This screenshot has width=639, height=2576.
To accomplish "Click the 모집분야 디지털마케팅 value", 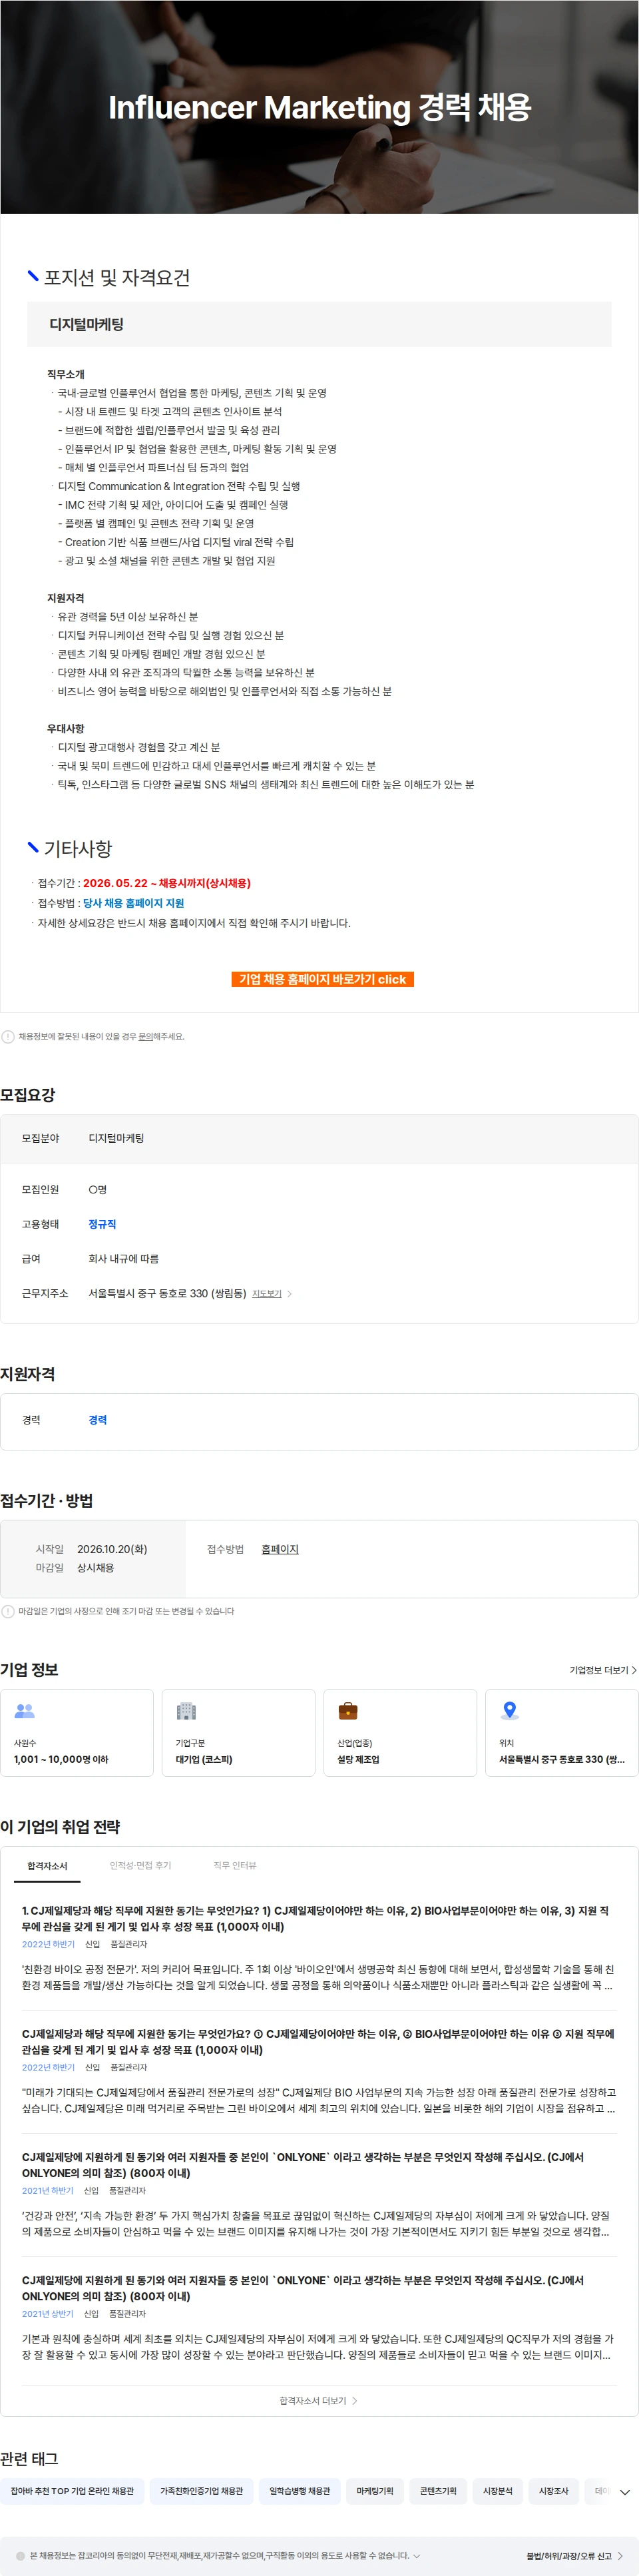I will point(116,1138).
